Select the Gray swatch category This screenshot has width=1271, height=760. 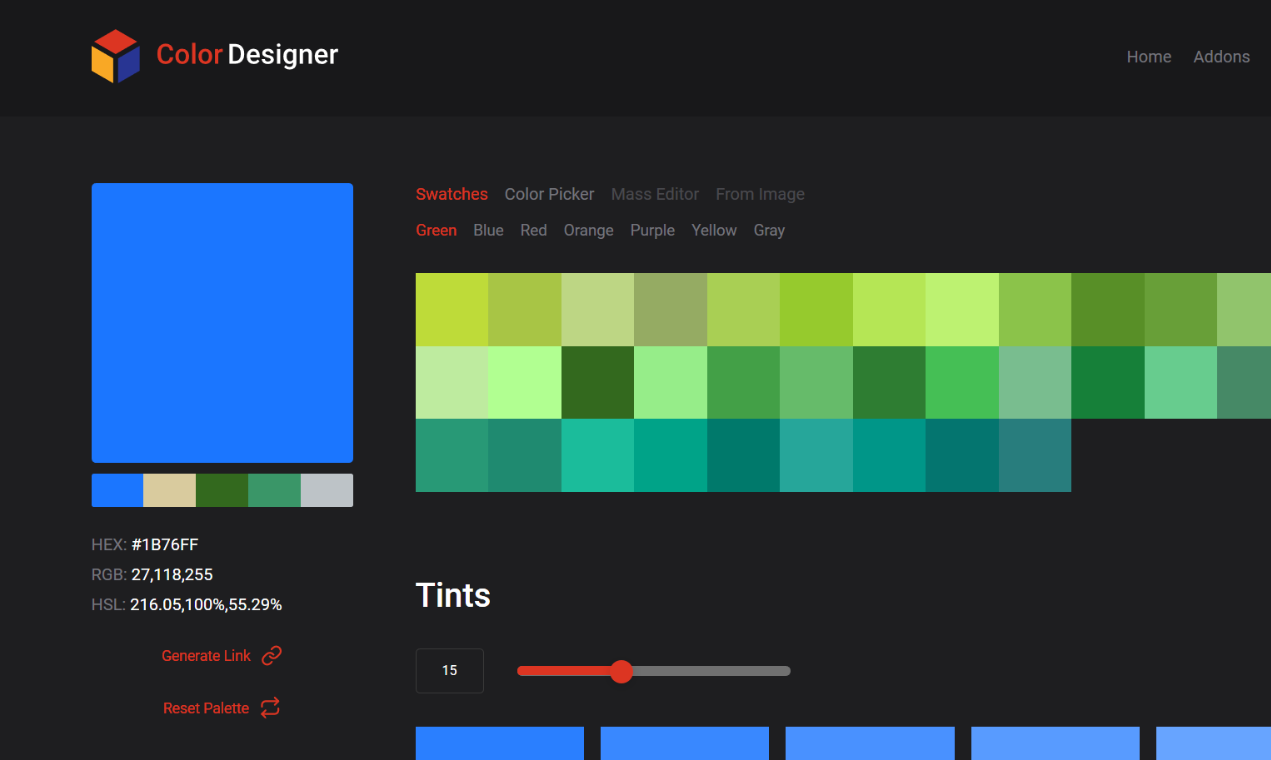point(769,230)
